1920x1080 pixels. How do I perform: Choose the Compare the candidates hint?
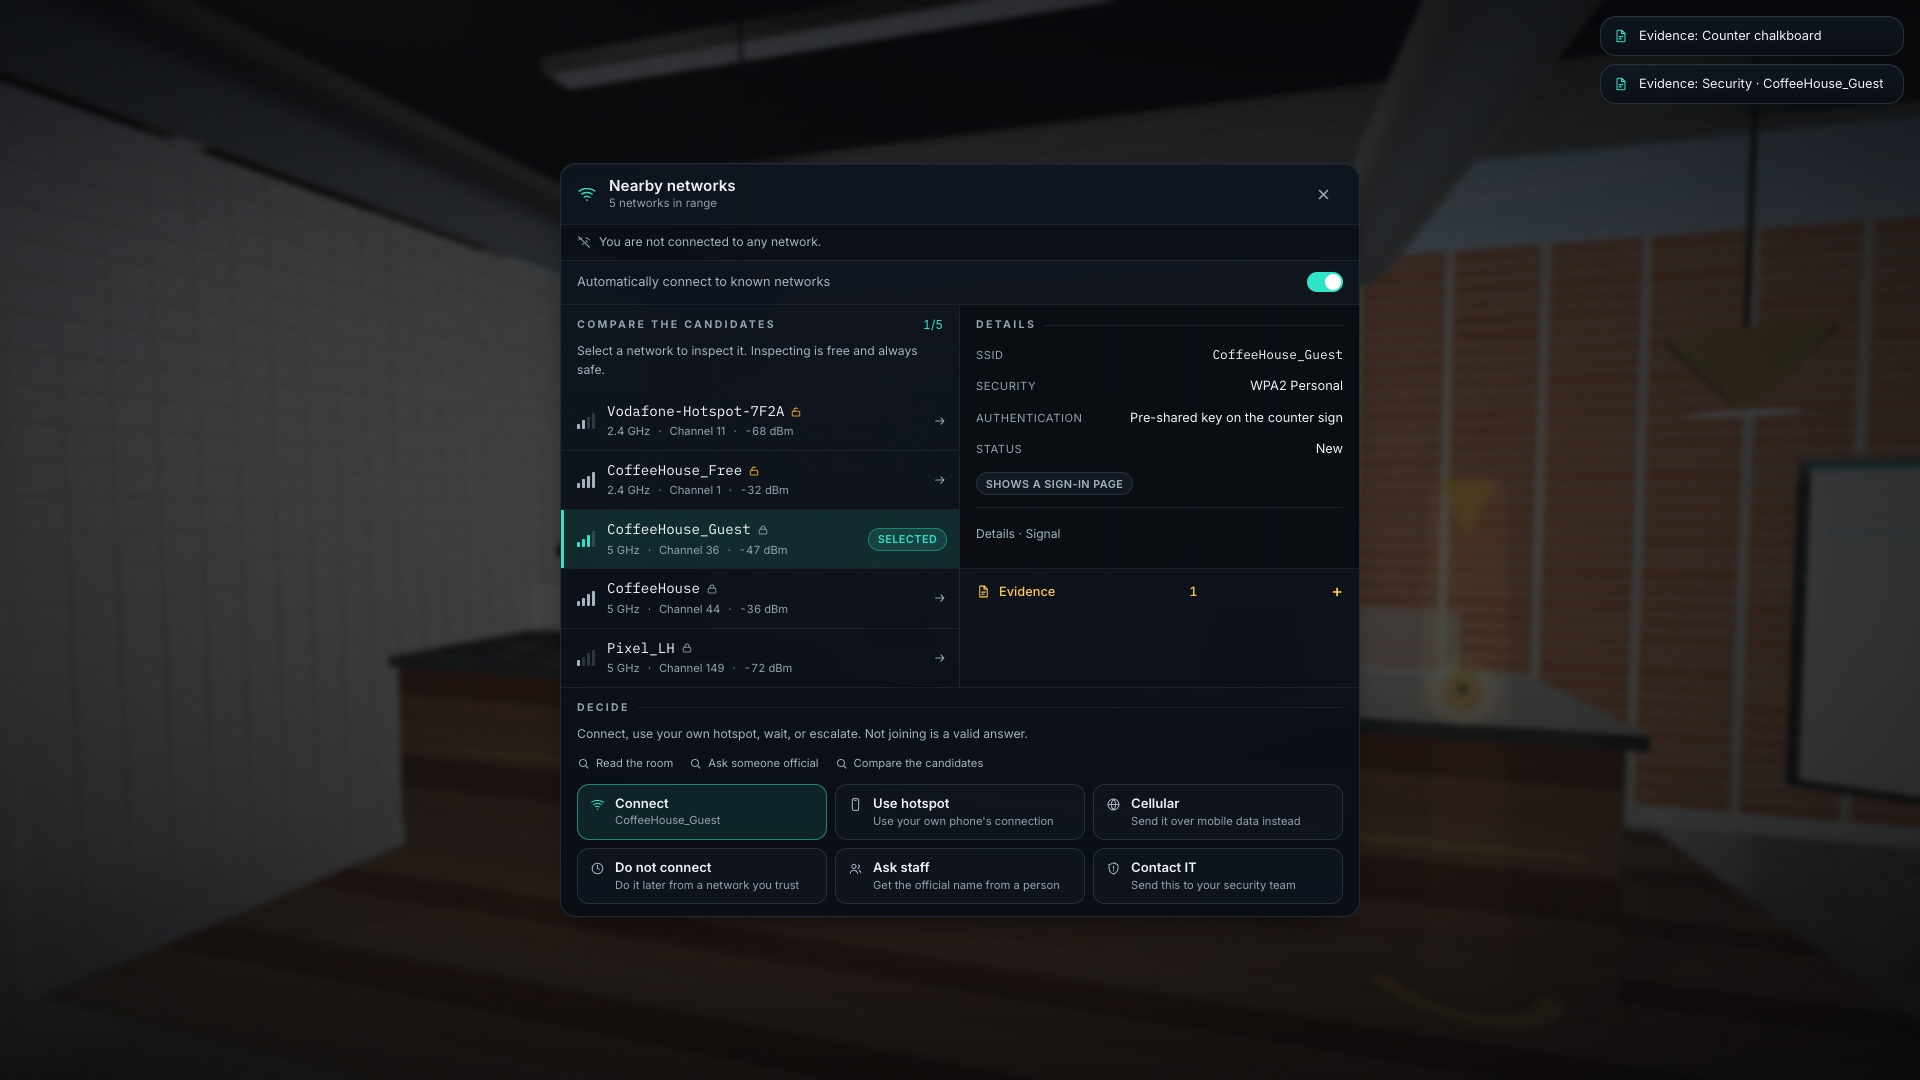click(x=909, y=763)
